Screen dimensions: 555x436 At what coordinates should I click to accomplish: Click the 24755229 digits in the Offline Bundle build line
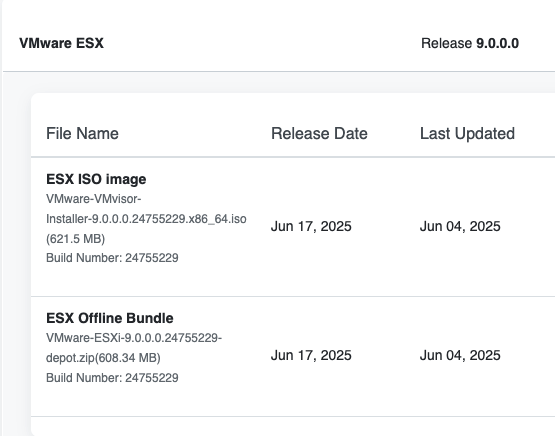point(152,378)
